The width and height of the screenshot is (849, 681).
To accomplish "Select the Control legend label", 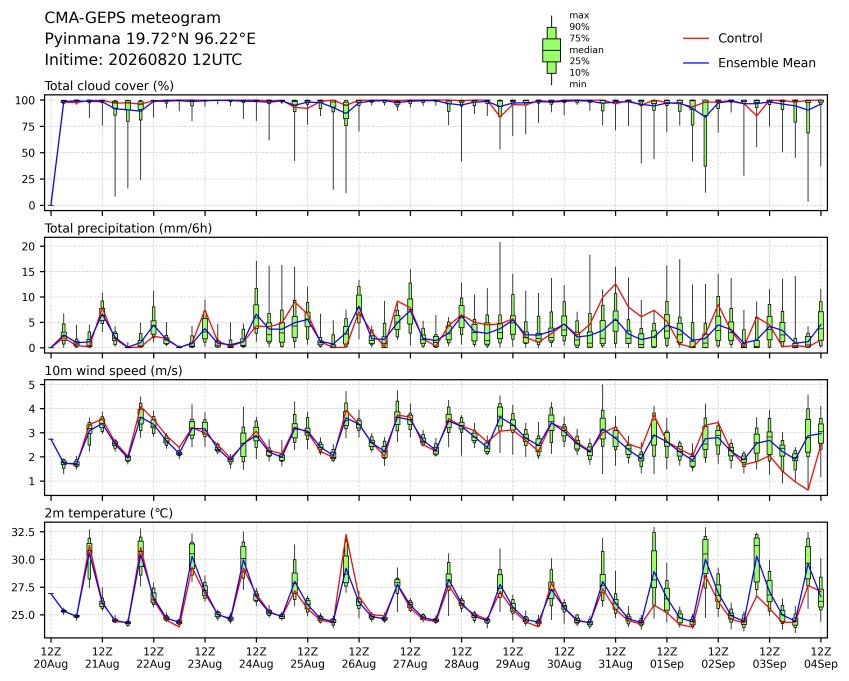I will (740, 38).
